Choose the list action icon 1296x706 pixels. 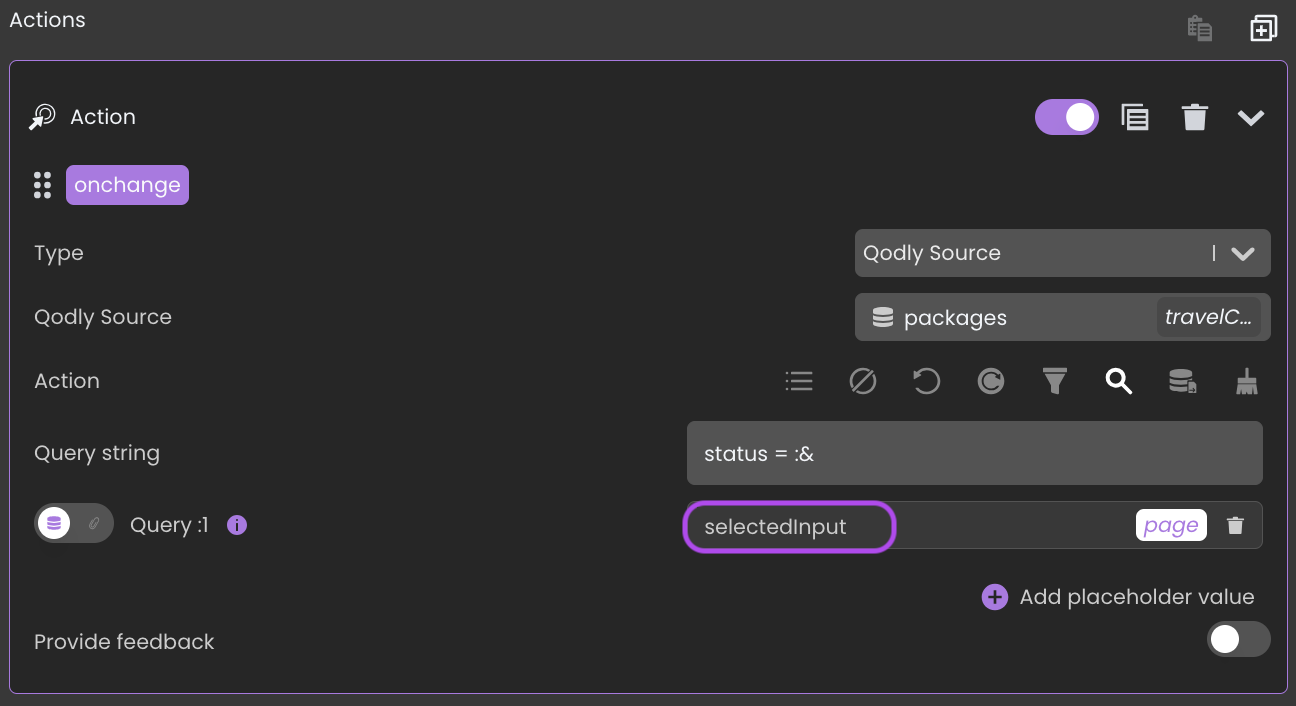point(799,381)
